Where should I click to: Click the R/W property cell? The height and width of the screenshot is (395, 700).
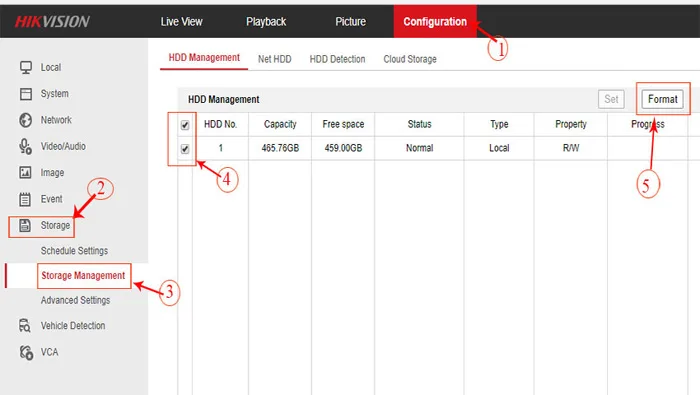[x=571, y=148]
